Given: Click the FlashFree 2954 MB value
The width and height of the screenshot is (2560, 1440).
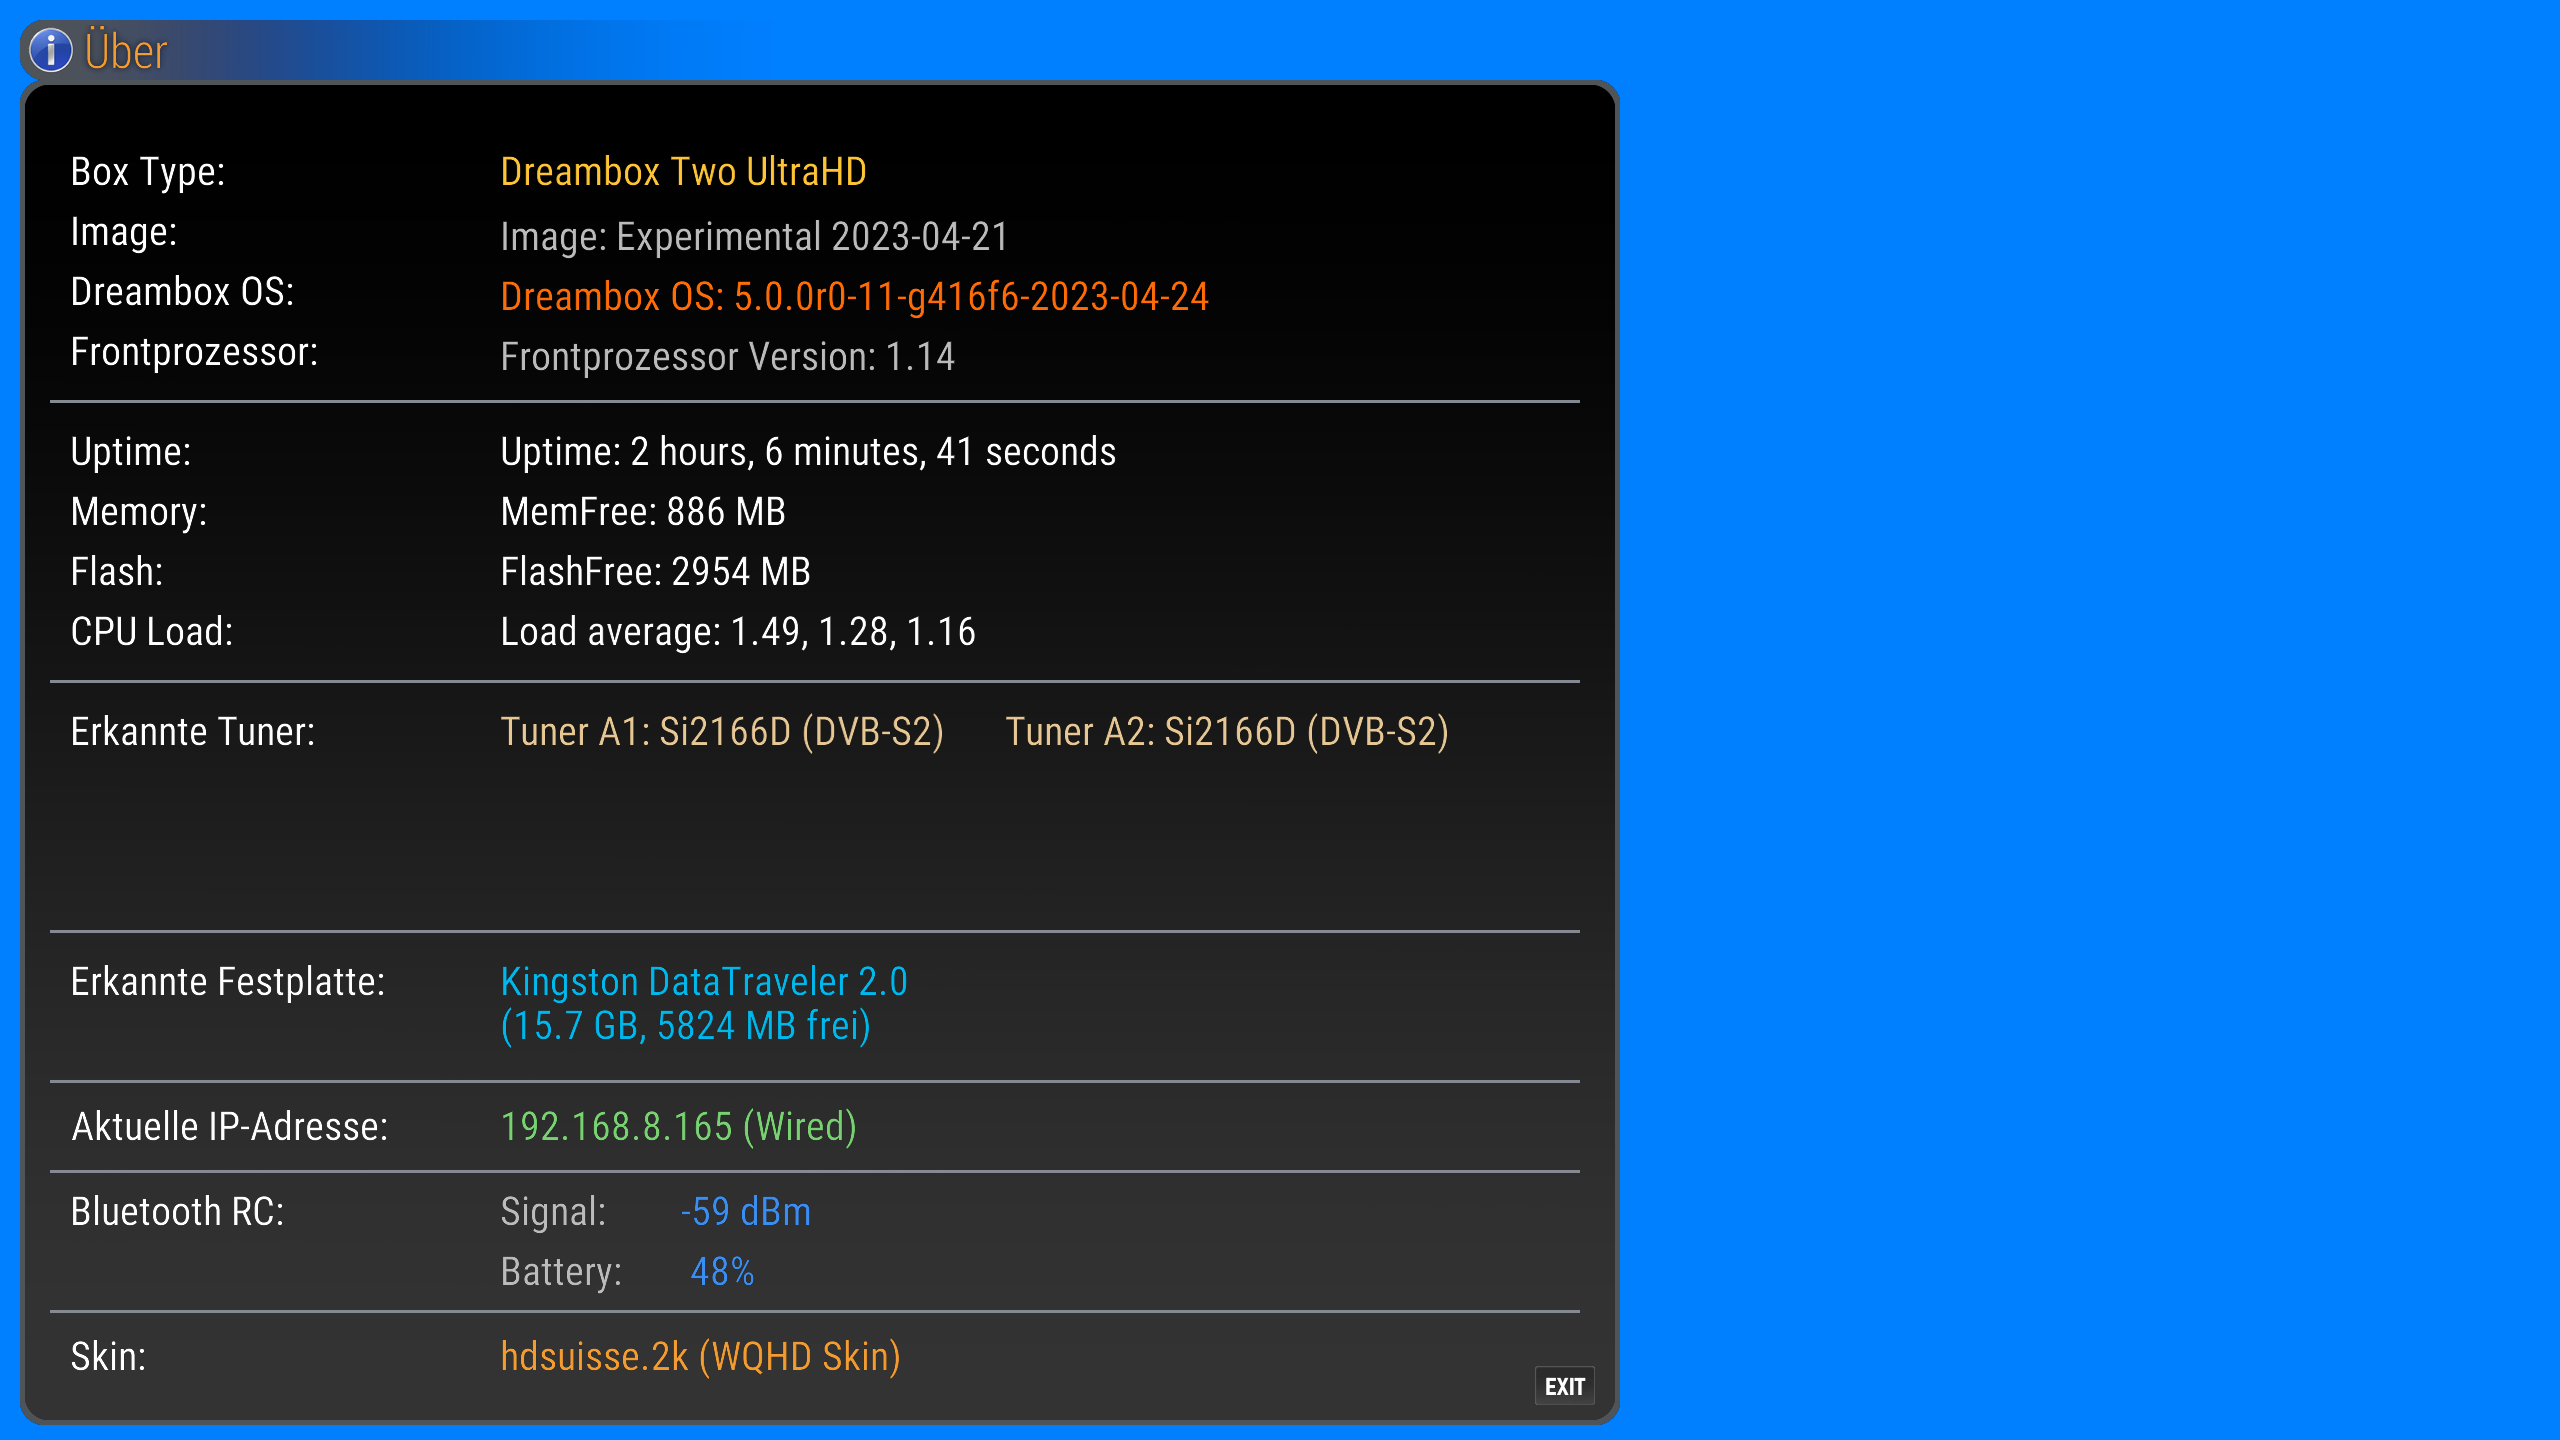Looking at the screenshot, I should click(x=655, y=572).
